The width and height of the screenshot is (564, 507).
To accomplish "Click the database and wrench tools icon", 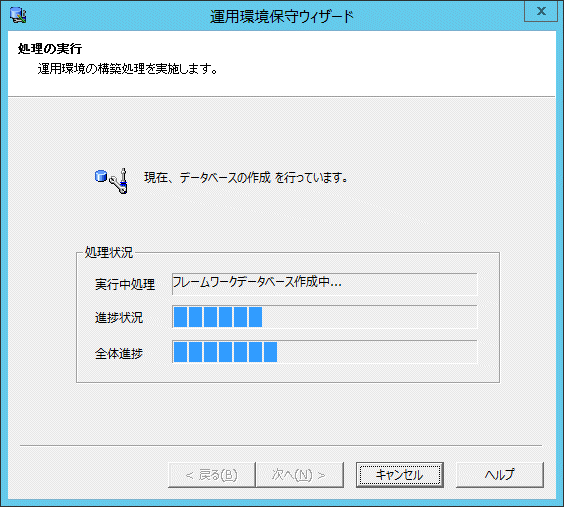I will 111,181.
